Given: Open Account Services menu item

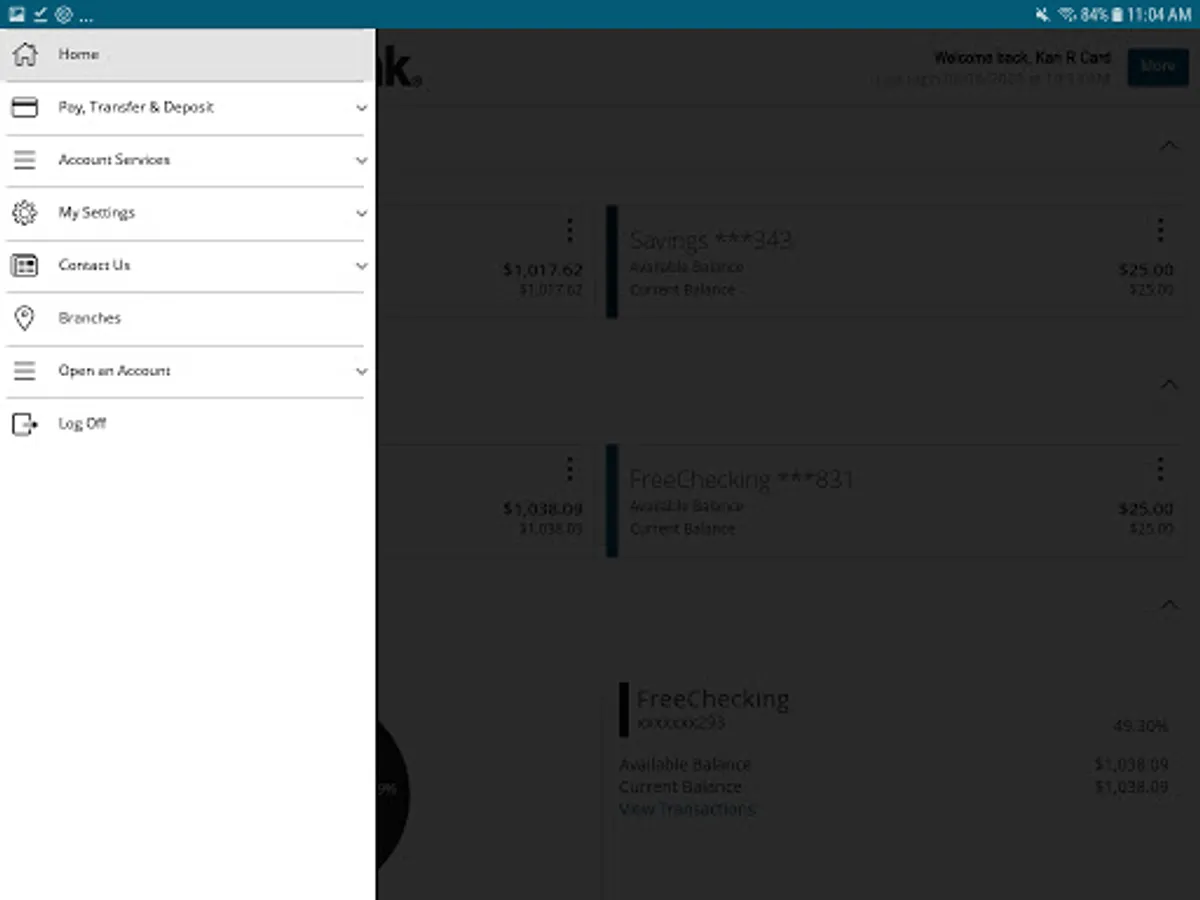Looking at the screenshot, I should [188, 160].
